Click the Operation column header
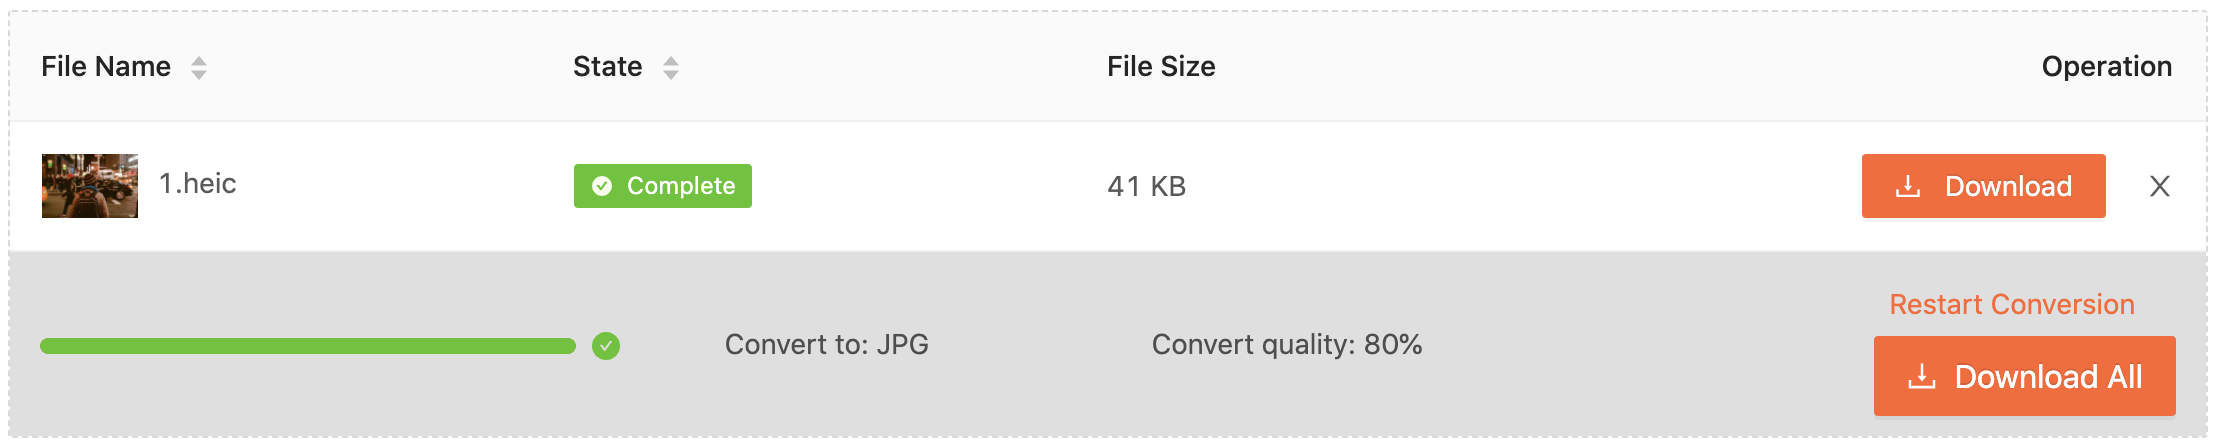2216x448 pixels. 2106,67
